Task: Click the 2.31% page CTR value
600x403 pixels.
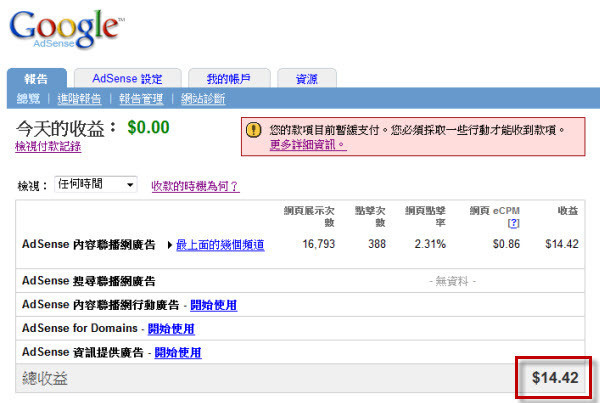Action: [x=430, y=244]
